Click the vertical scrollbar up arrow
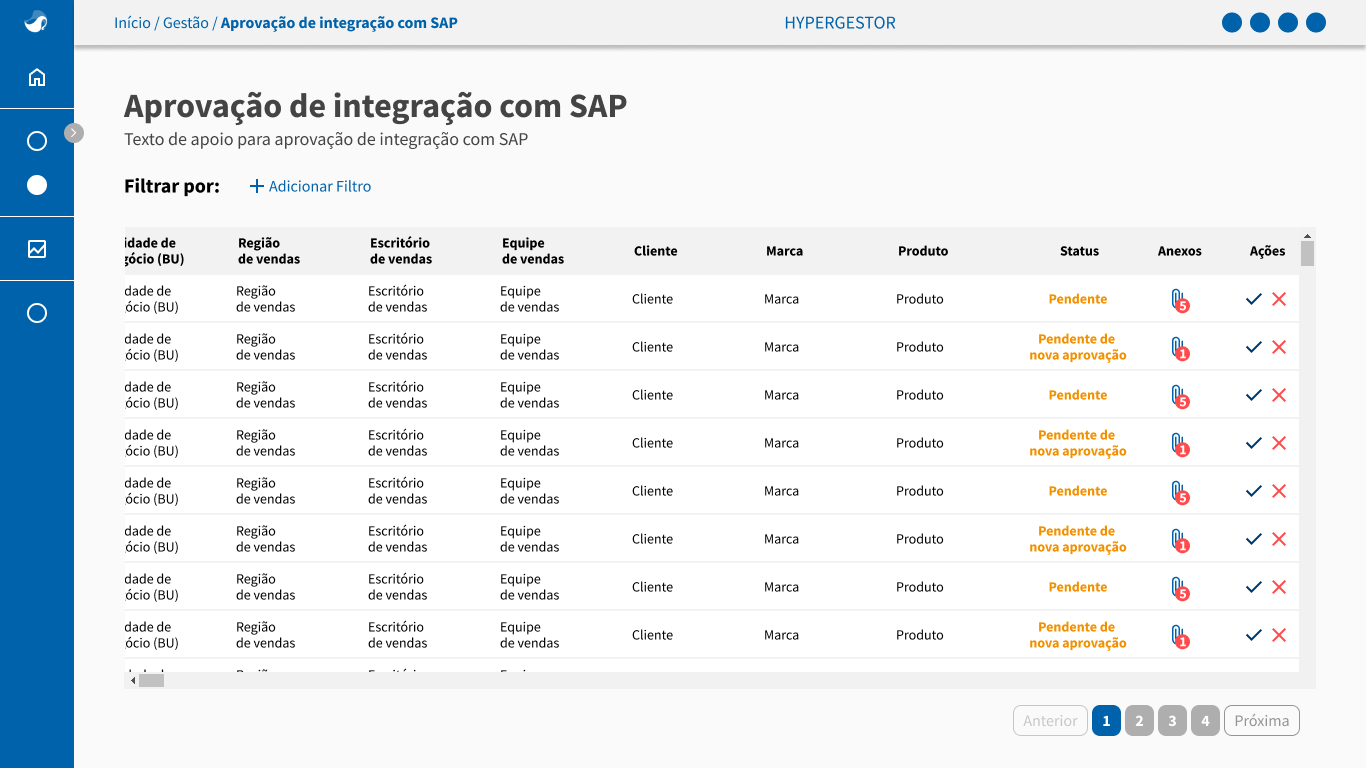The height and width of the screenshot is (768, 1366). [x=1307, y=235]
